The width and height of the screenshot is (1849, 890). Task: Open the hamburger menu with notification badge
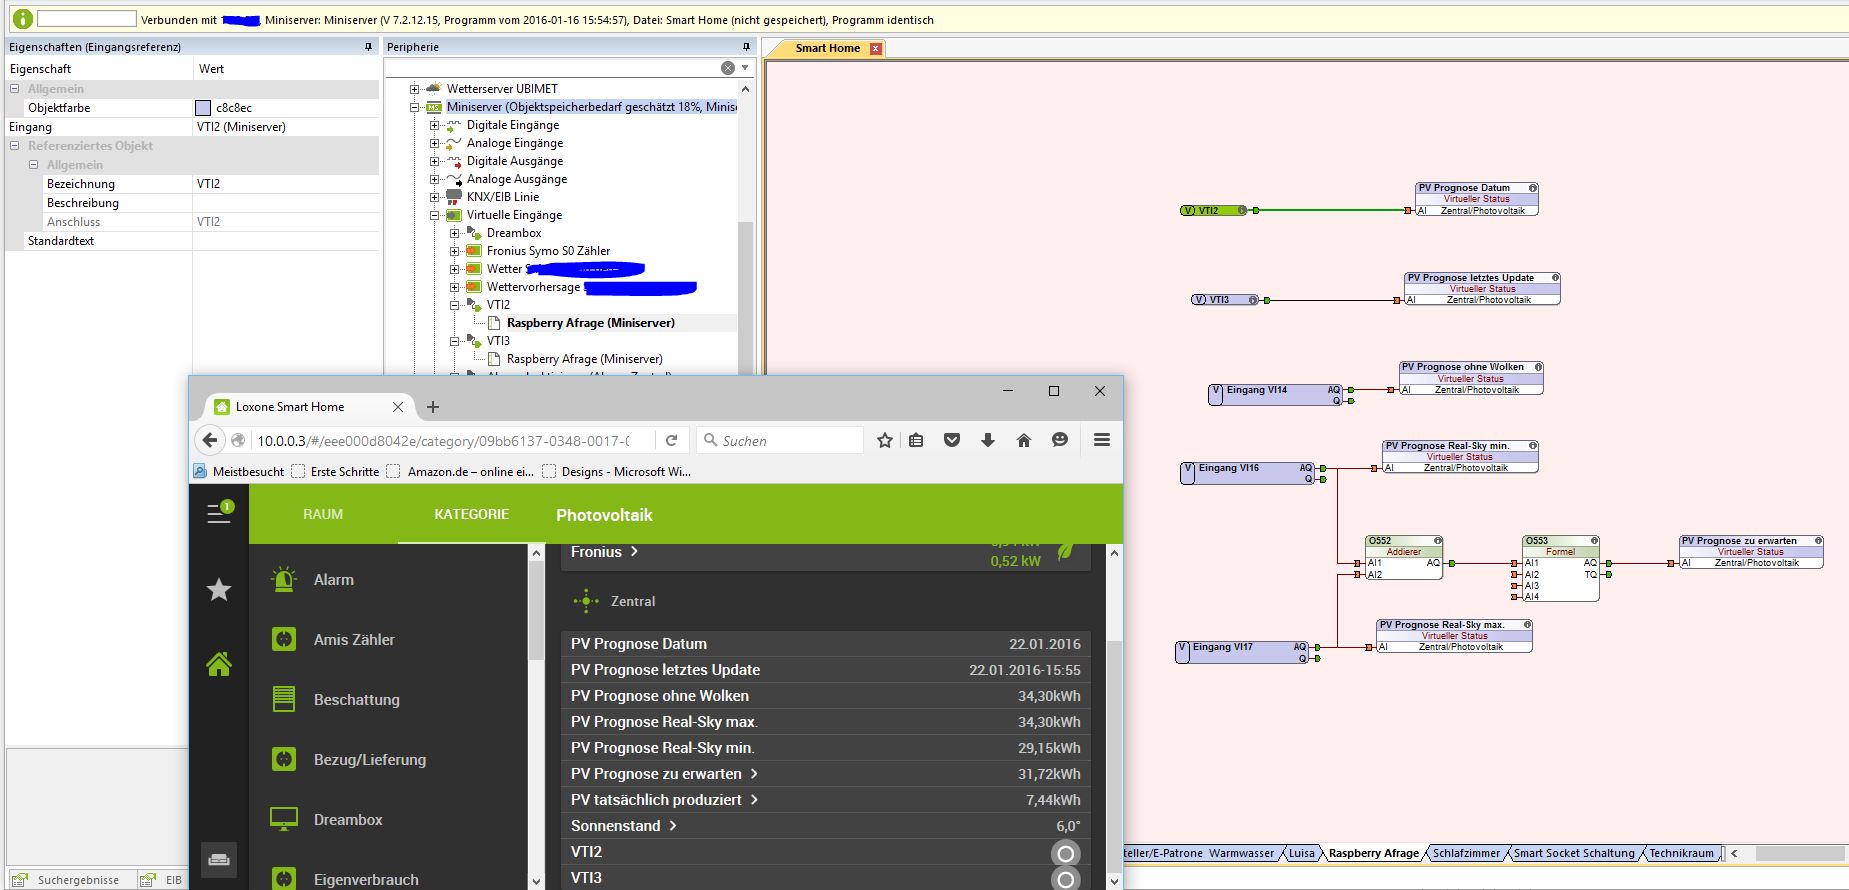click(219, 513)
